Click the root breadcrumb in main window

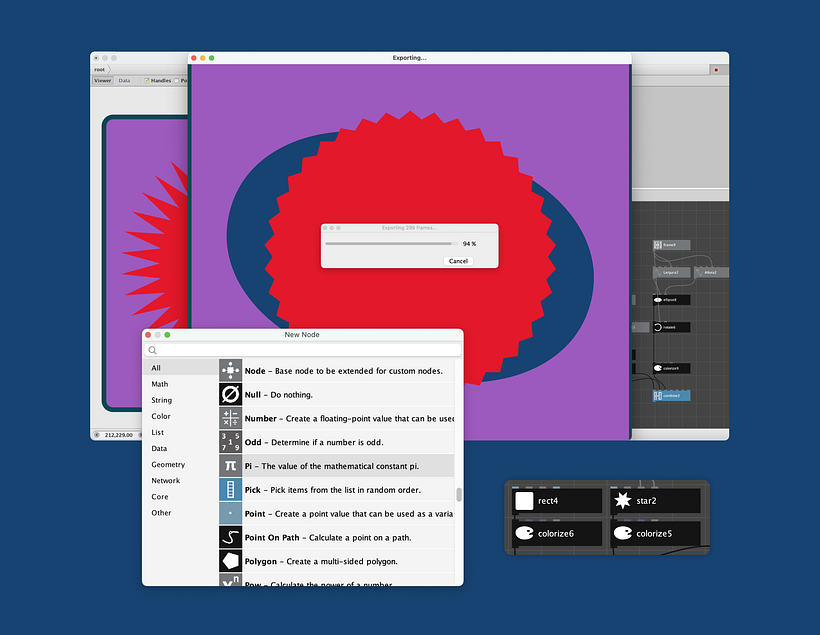pyautogui.click(x=99, y=70)
